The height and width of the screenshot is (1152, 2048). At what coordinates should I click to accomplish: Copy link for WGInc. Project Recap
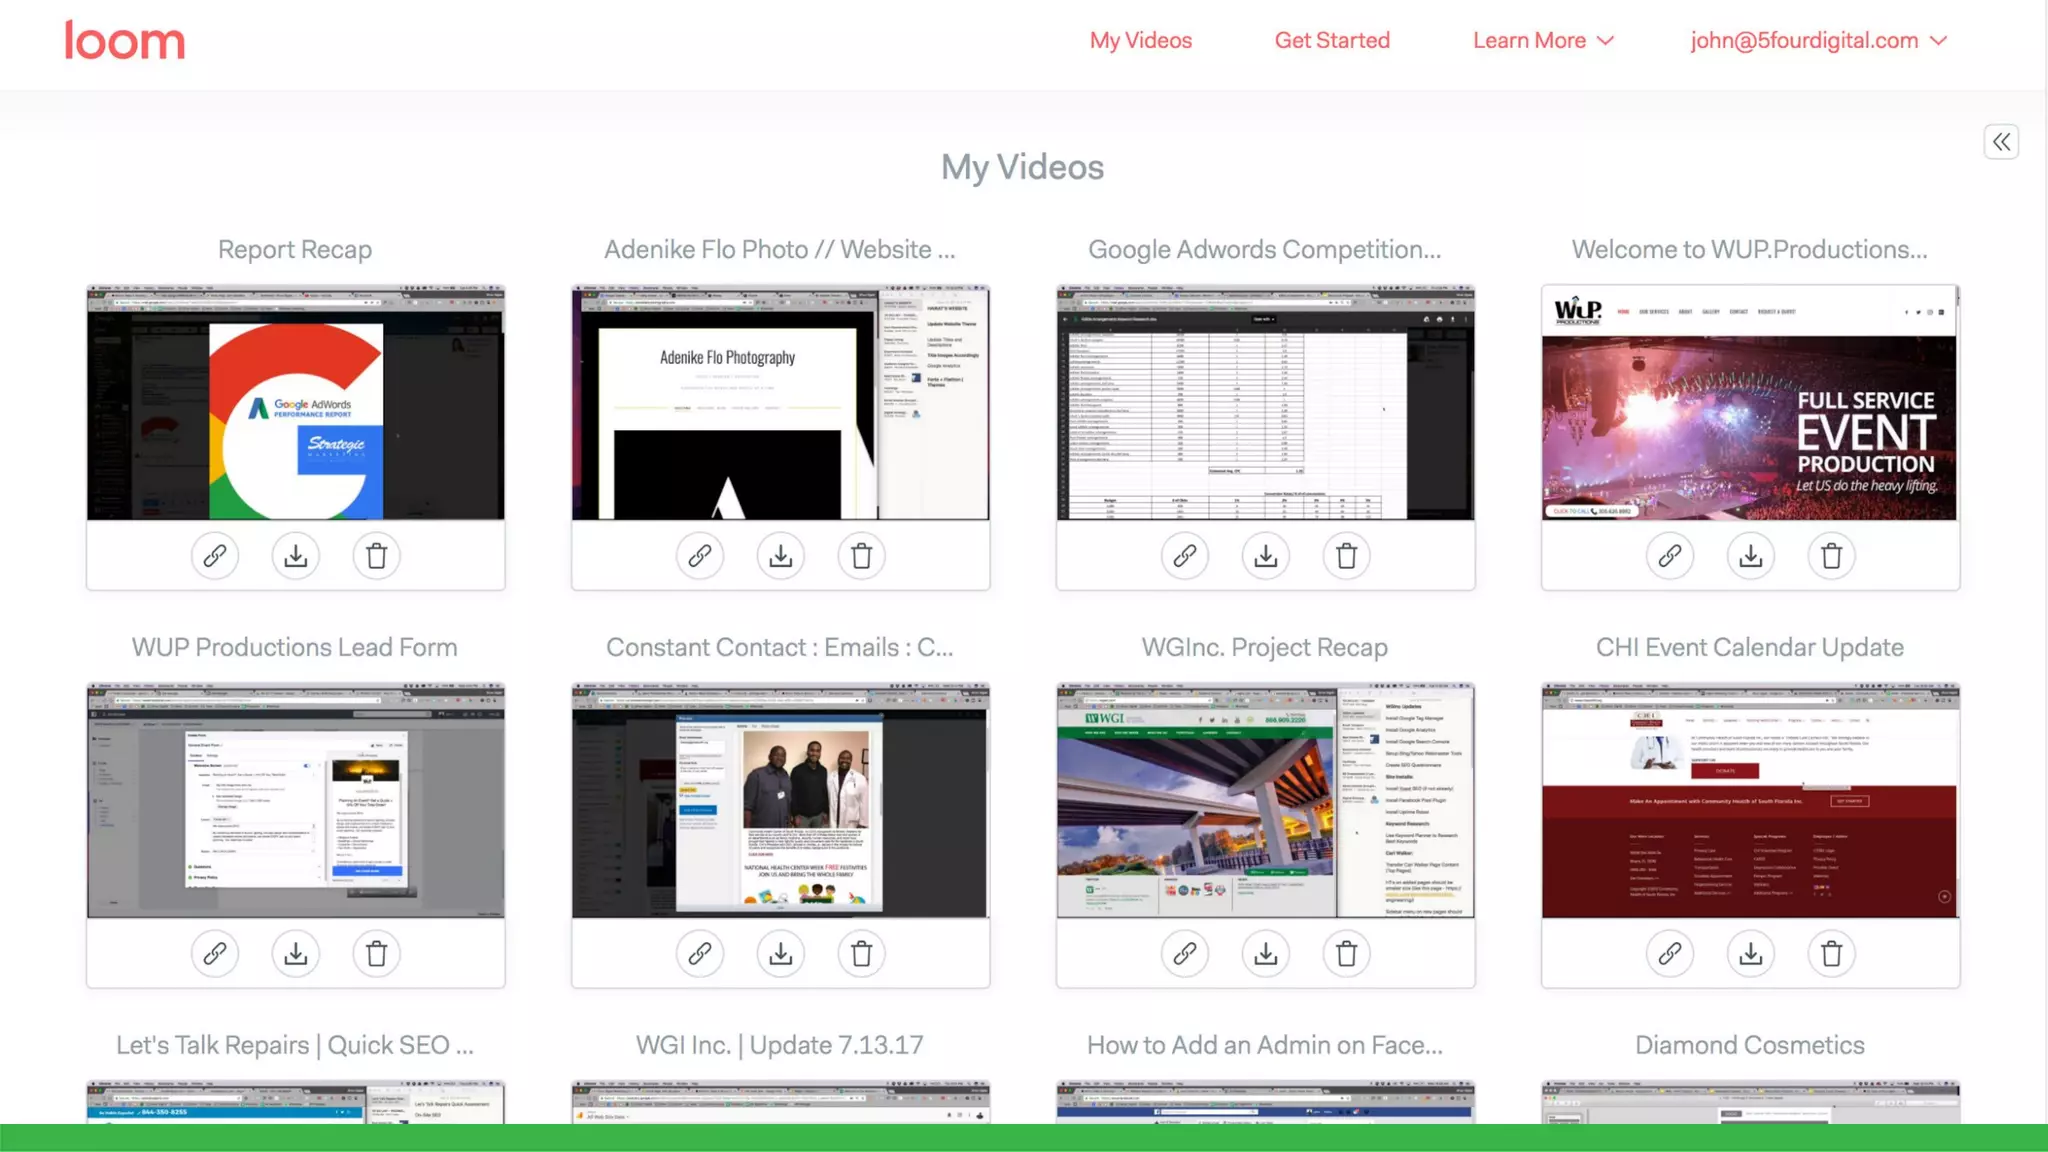point(1185,954)
